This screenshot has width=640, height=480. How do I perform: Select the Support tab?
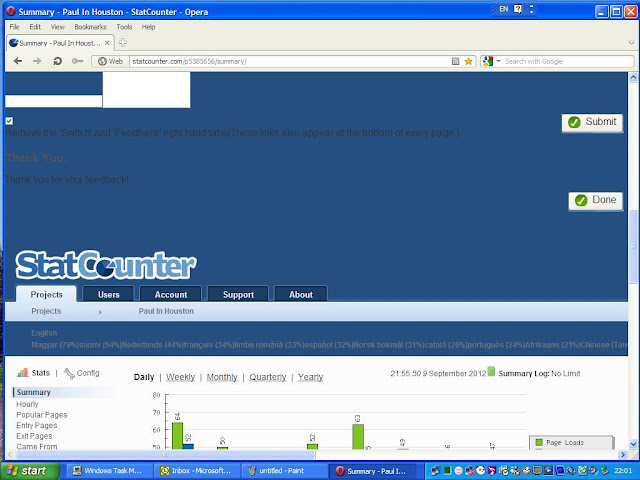click(x=238, y=294)
